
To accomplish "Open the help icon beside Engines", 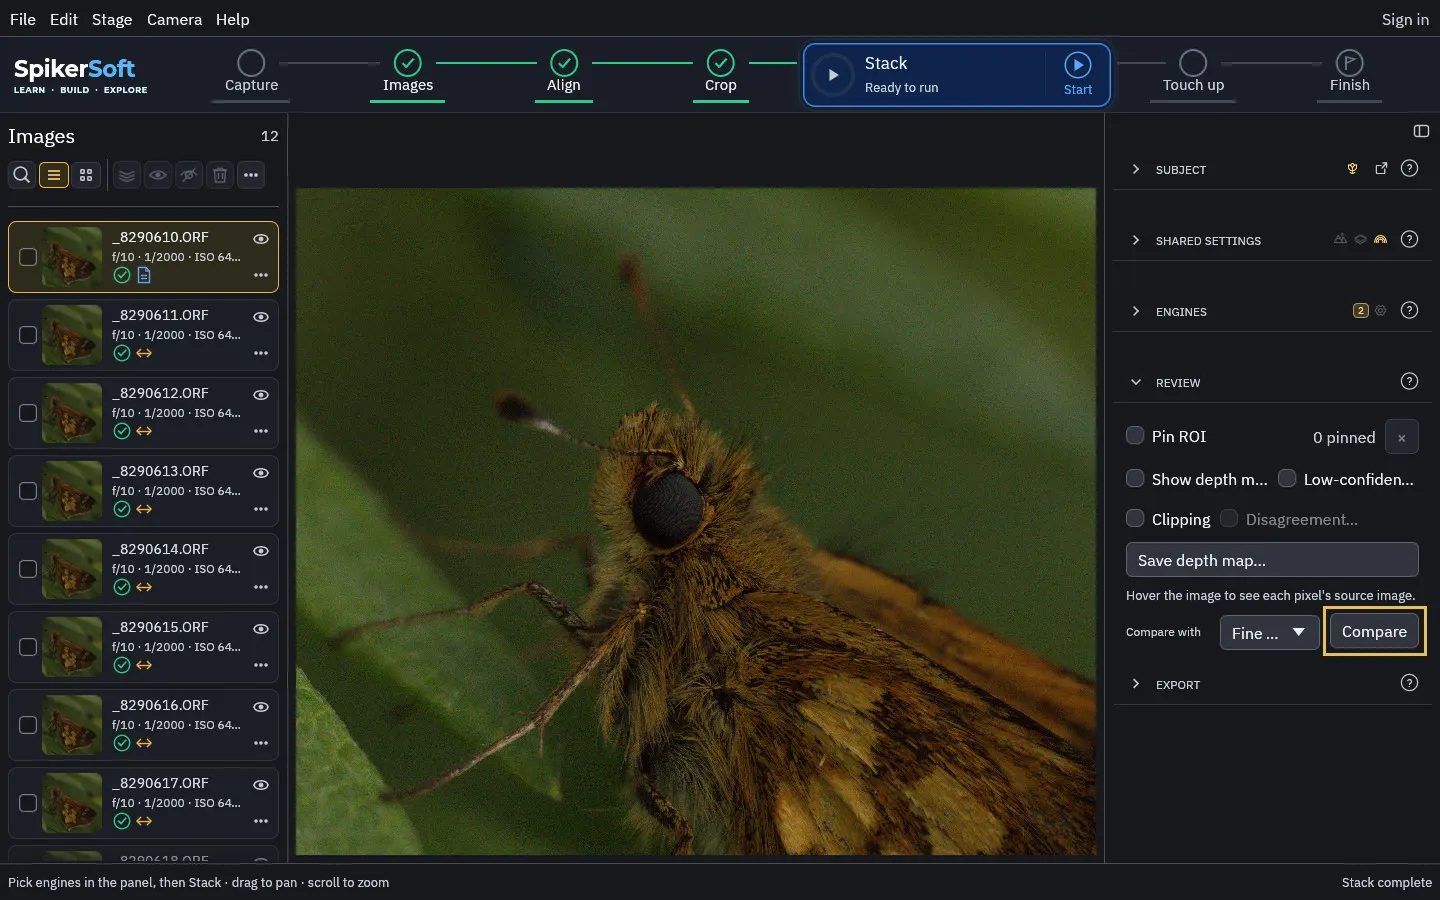I will pyautogui.click(x=1409, y=310).
